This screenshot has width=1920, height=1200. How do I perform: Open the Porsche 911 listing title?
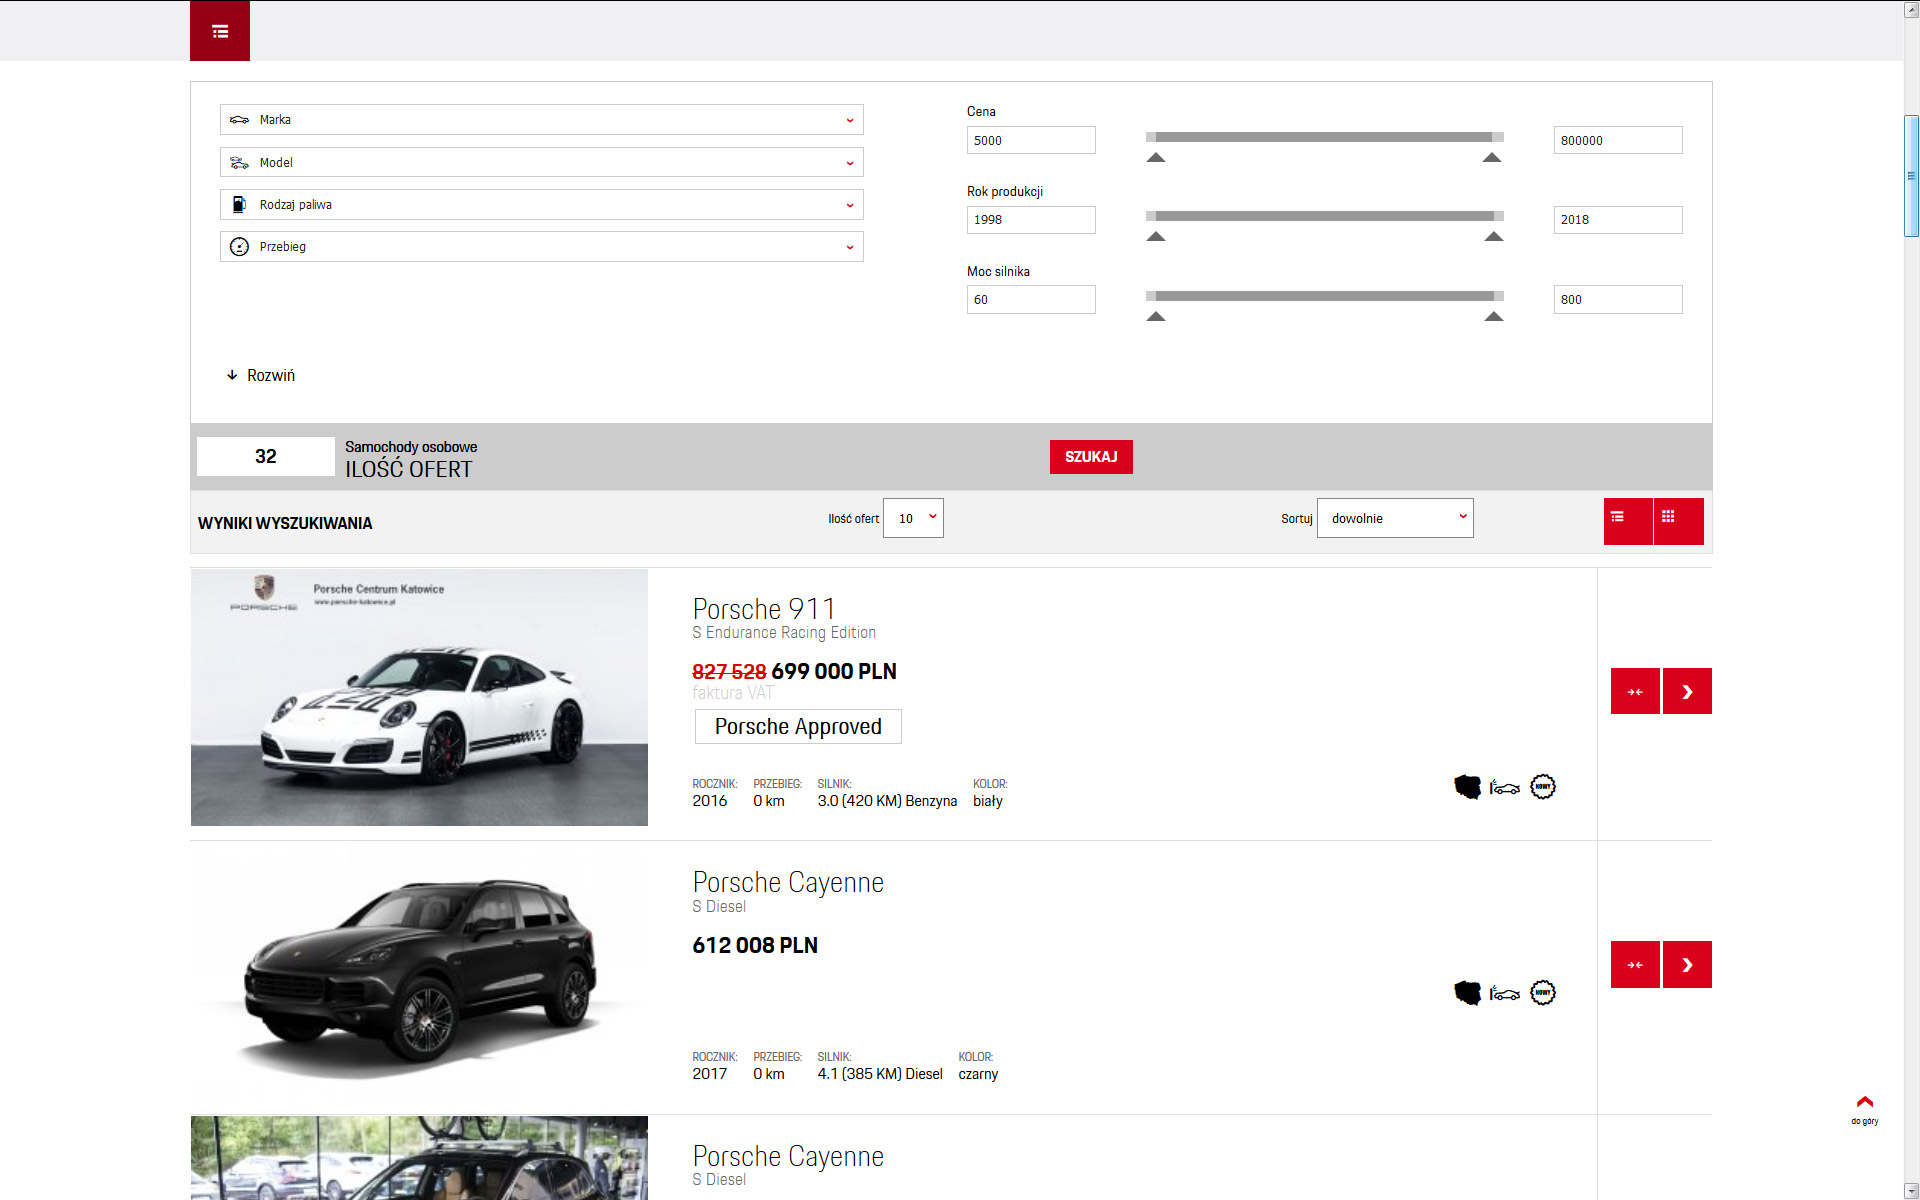click(x=764, y=609)
